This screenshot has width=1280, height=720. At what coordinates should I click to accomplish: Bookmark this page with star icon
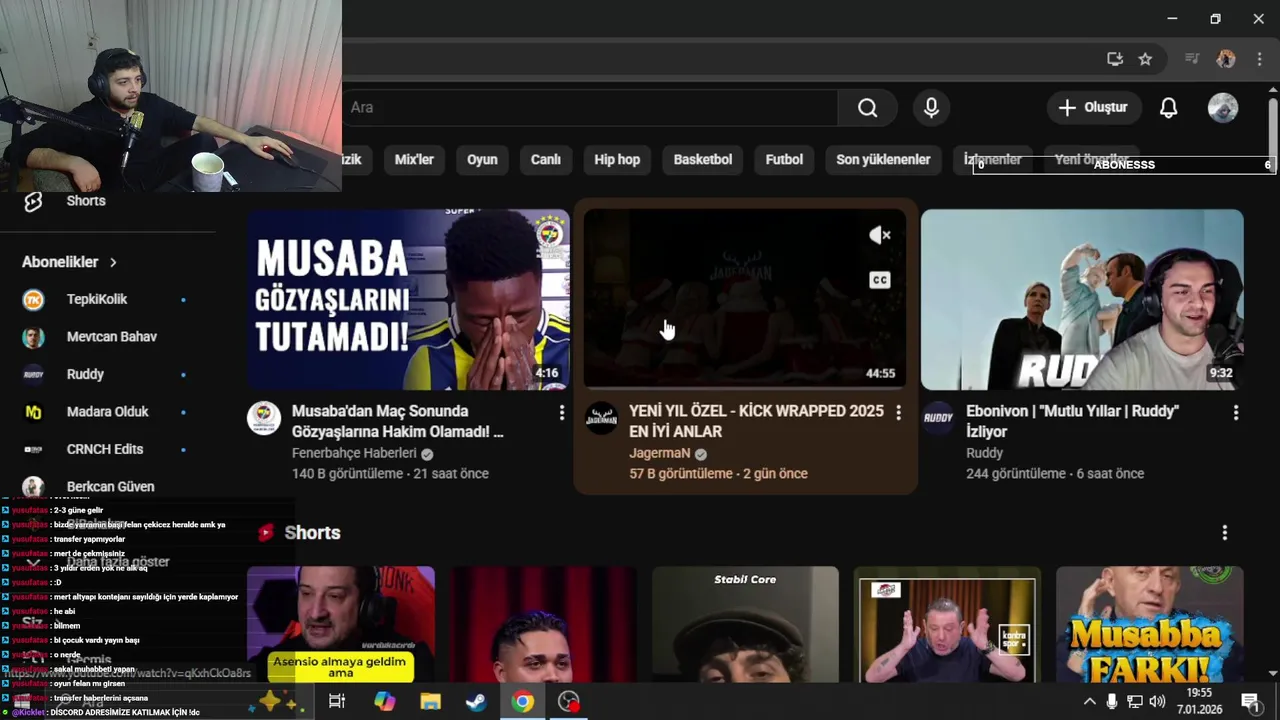click(x=1145, y=59)
